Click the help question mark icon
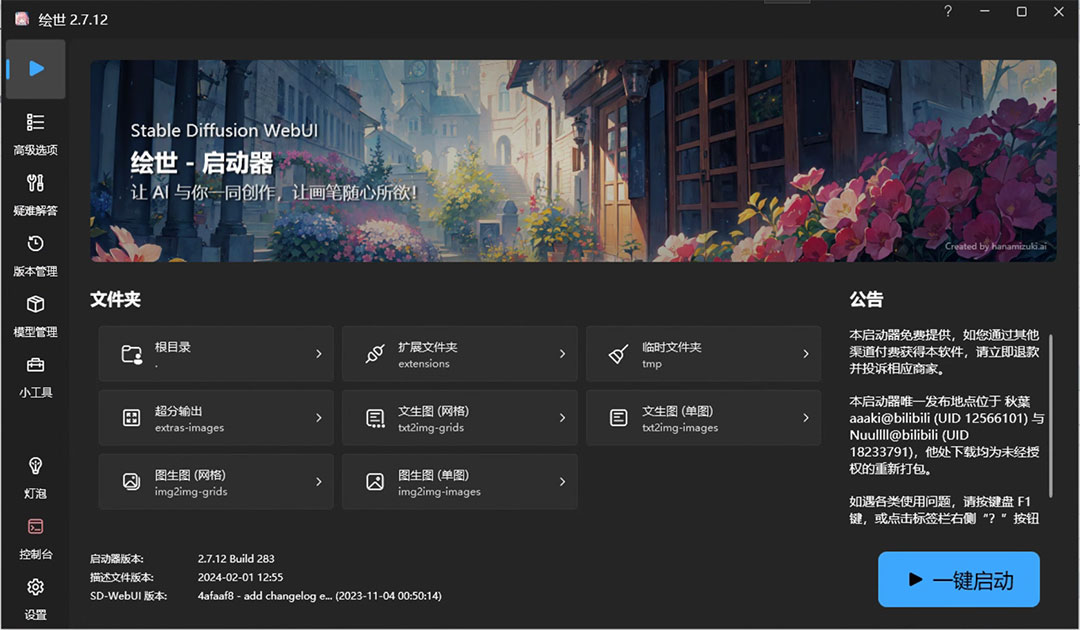This screenshot has width=1080, height=630. (x=947, y=12)
